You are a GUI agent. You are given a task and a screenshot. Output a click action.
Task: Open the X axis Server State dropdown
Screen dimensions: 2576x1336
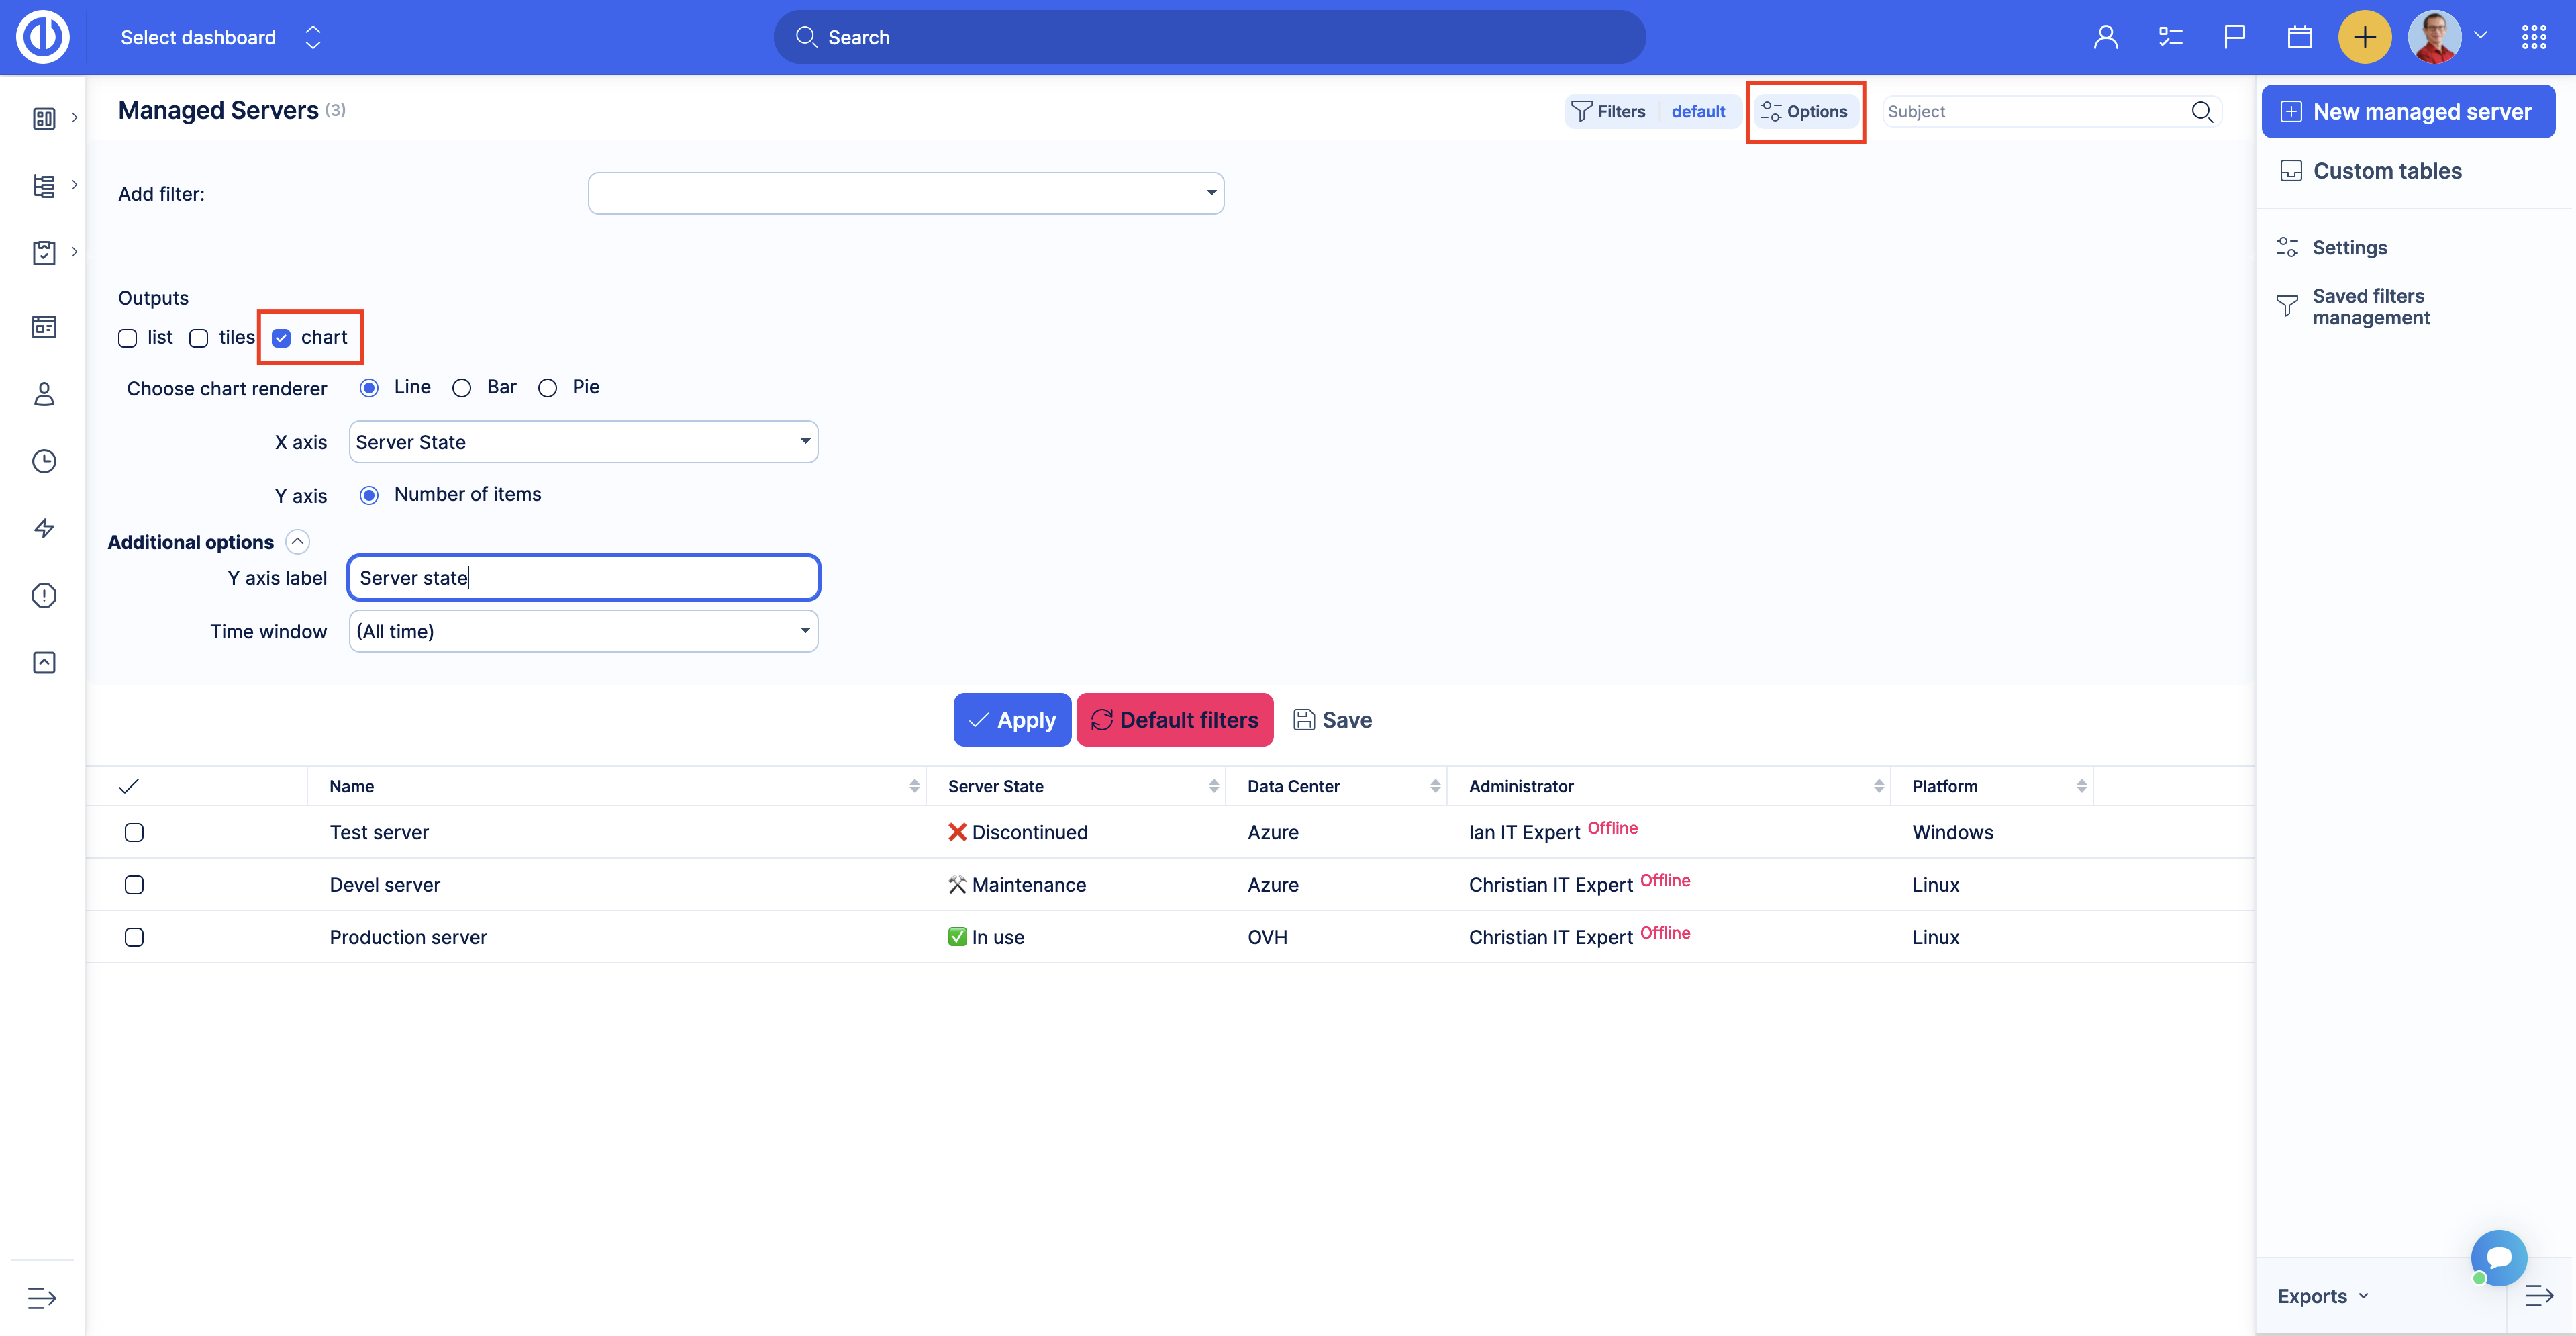point(583,442)
